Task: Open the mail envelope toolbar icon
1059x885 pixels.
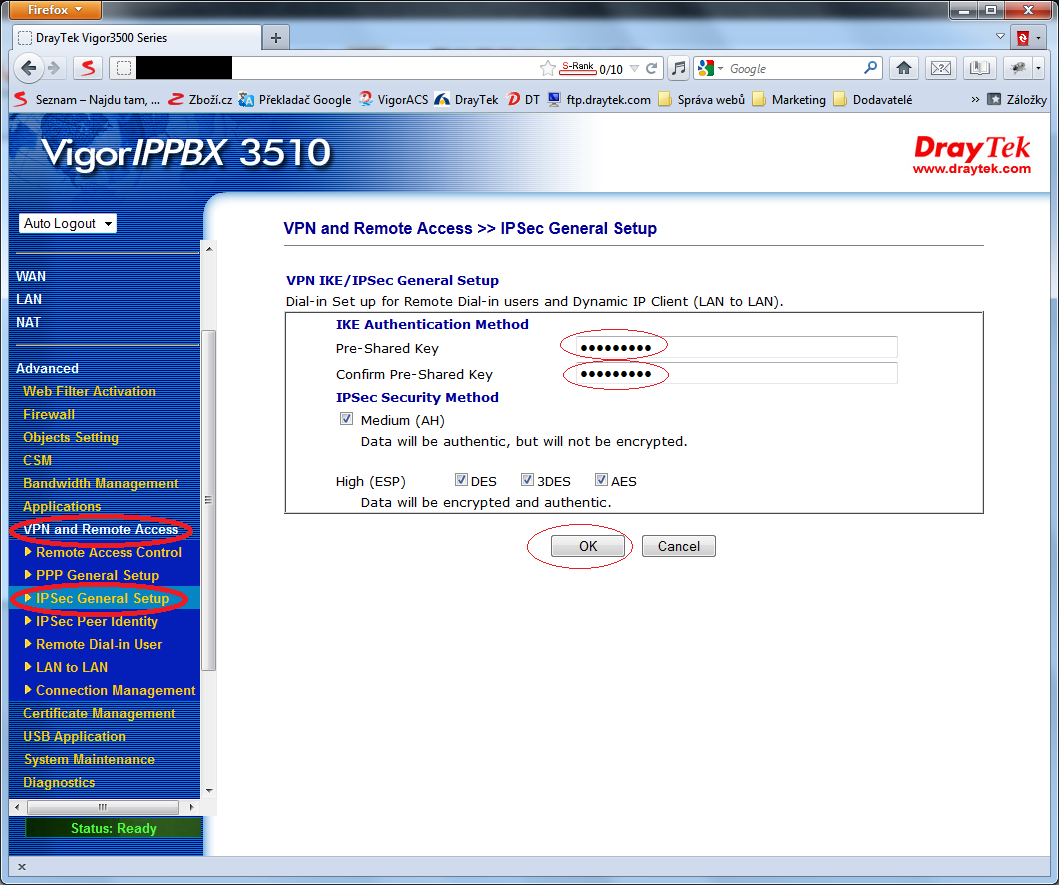Action: [941, 68]
